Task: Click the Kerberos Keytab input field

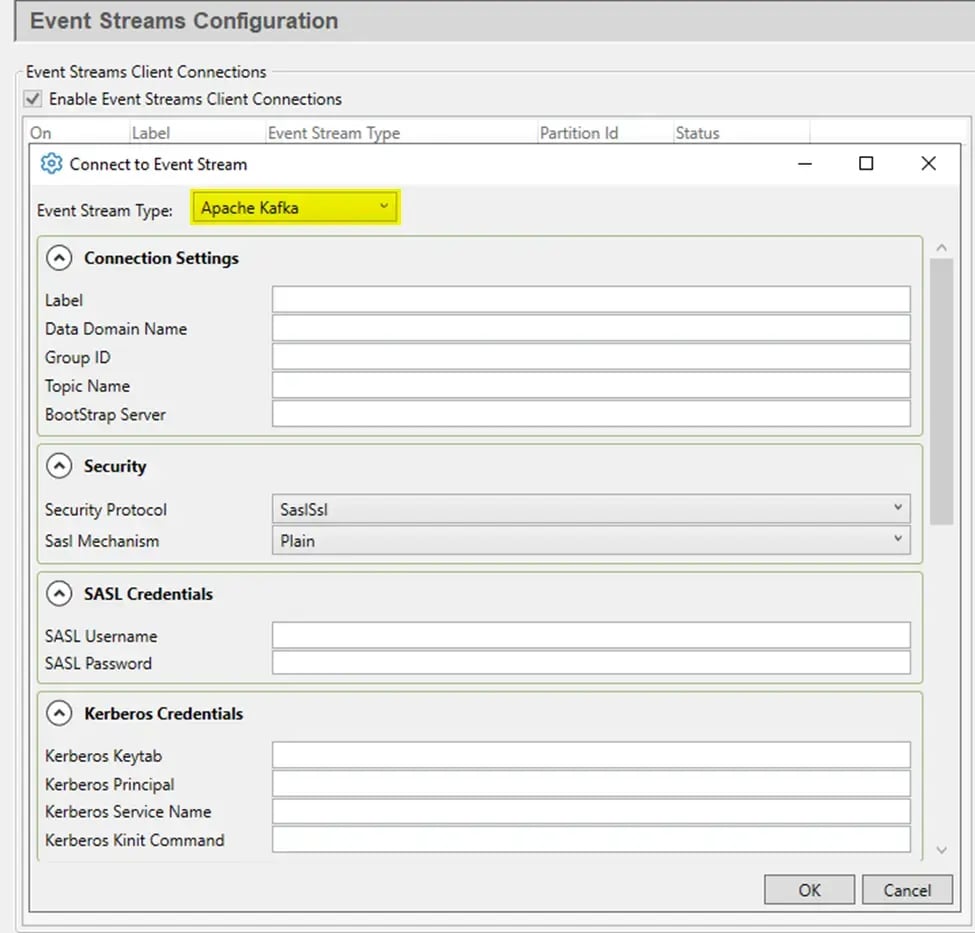Action: pyautogui.click(x=590, y=755)
